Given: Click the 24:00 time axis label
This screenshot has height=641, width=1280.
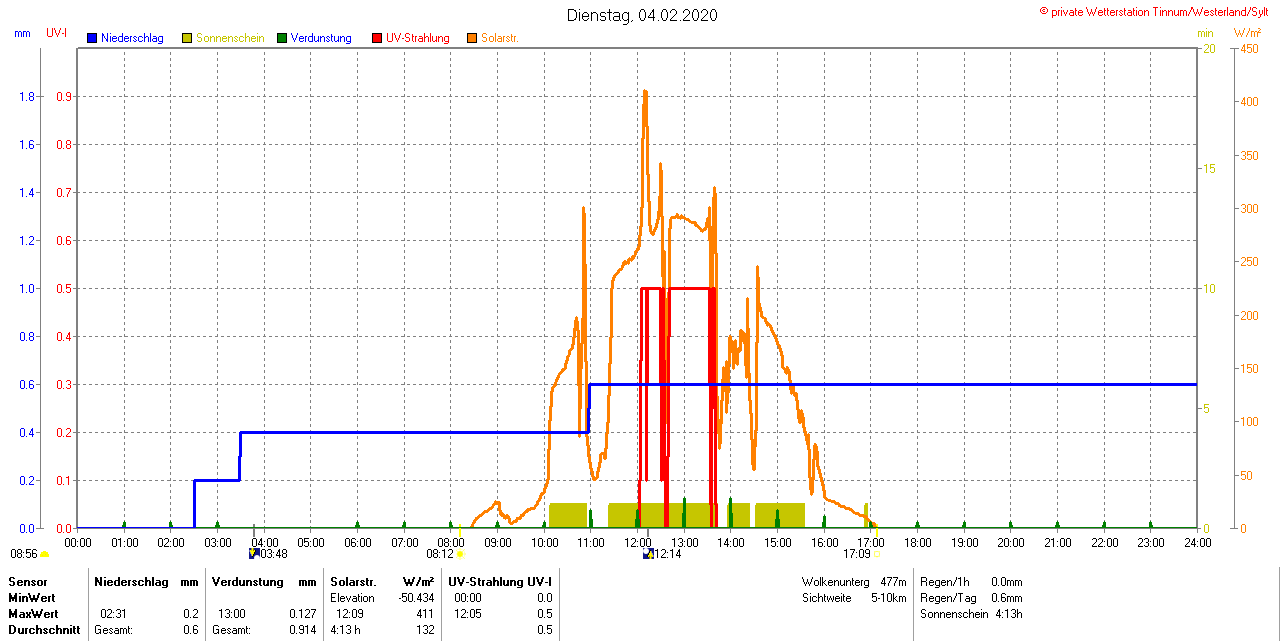Looking at the screenshot, I should (1197, 543).
